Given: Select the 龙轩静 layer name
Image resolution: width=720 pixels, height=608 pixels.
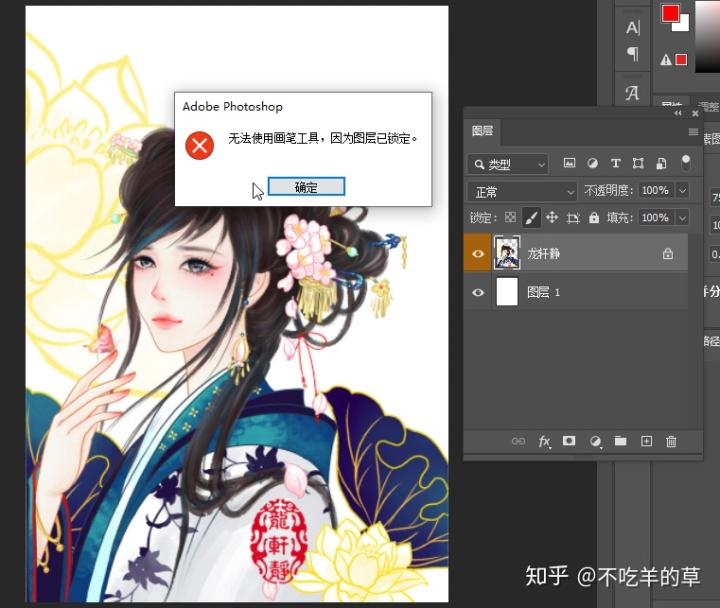Looking at the screenshot, I should click(x=543, y=253).
